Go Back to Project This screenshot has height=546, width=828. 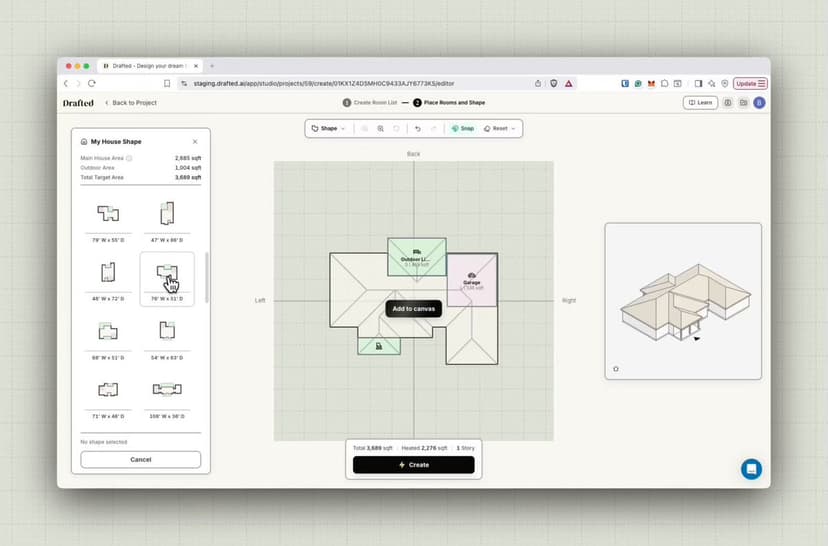coord(130,103)
